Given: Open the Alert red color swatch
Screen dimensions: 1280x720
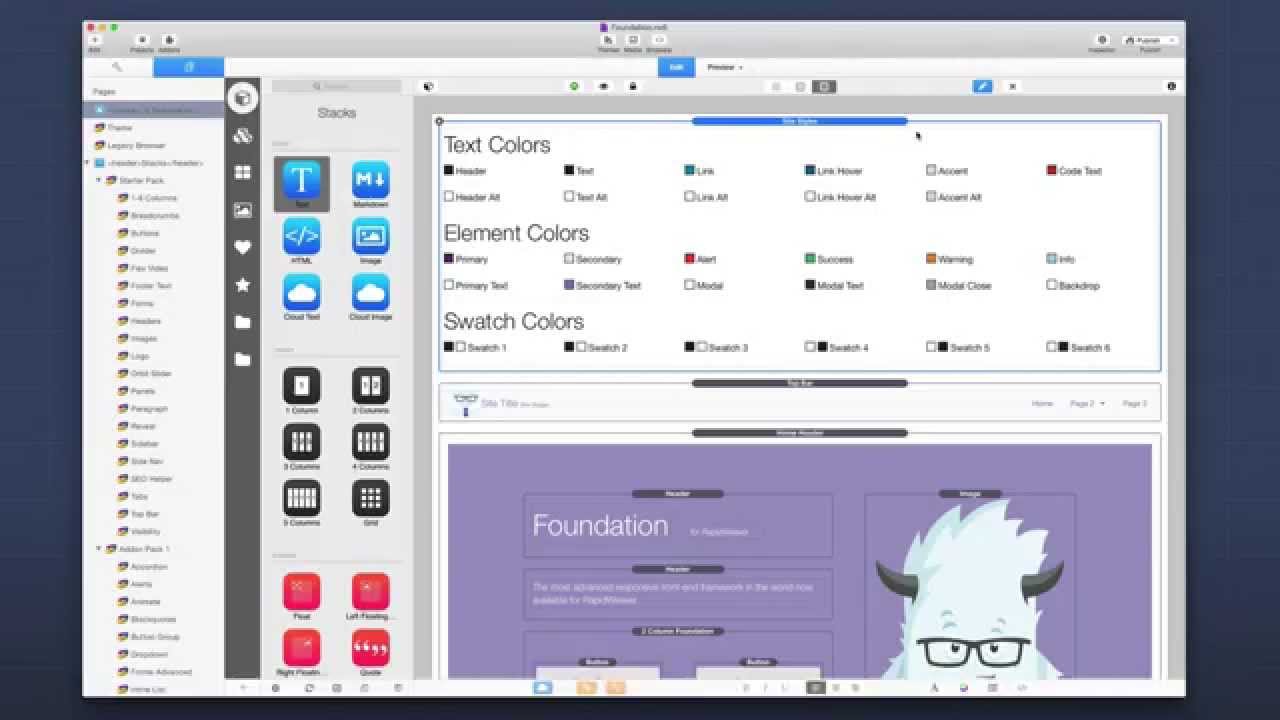Looking at the screenshot, I should pyautogui.click(x=689, y=258).
